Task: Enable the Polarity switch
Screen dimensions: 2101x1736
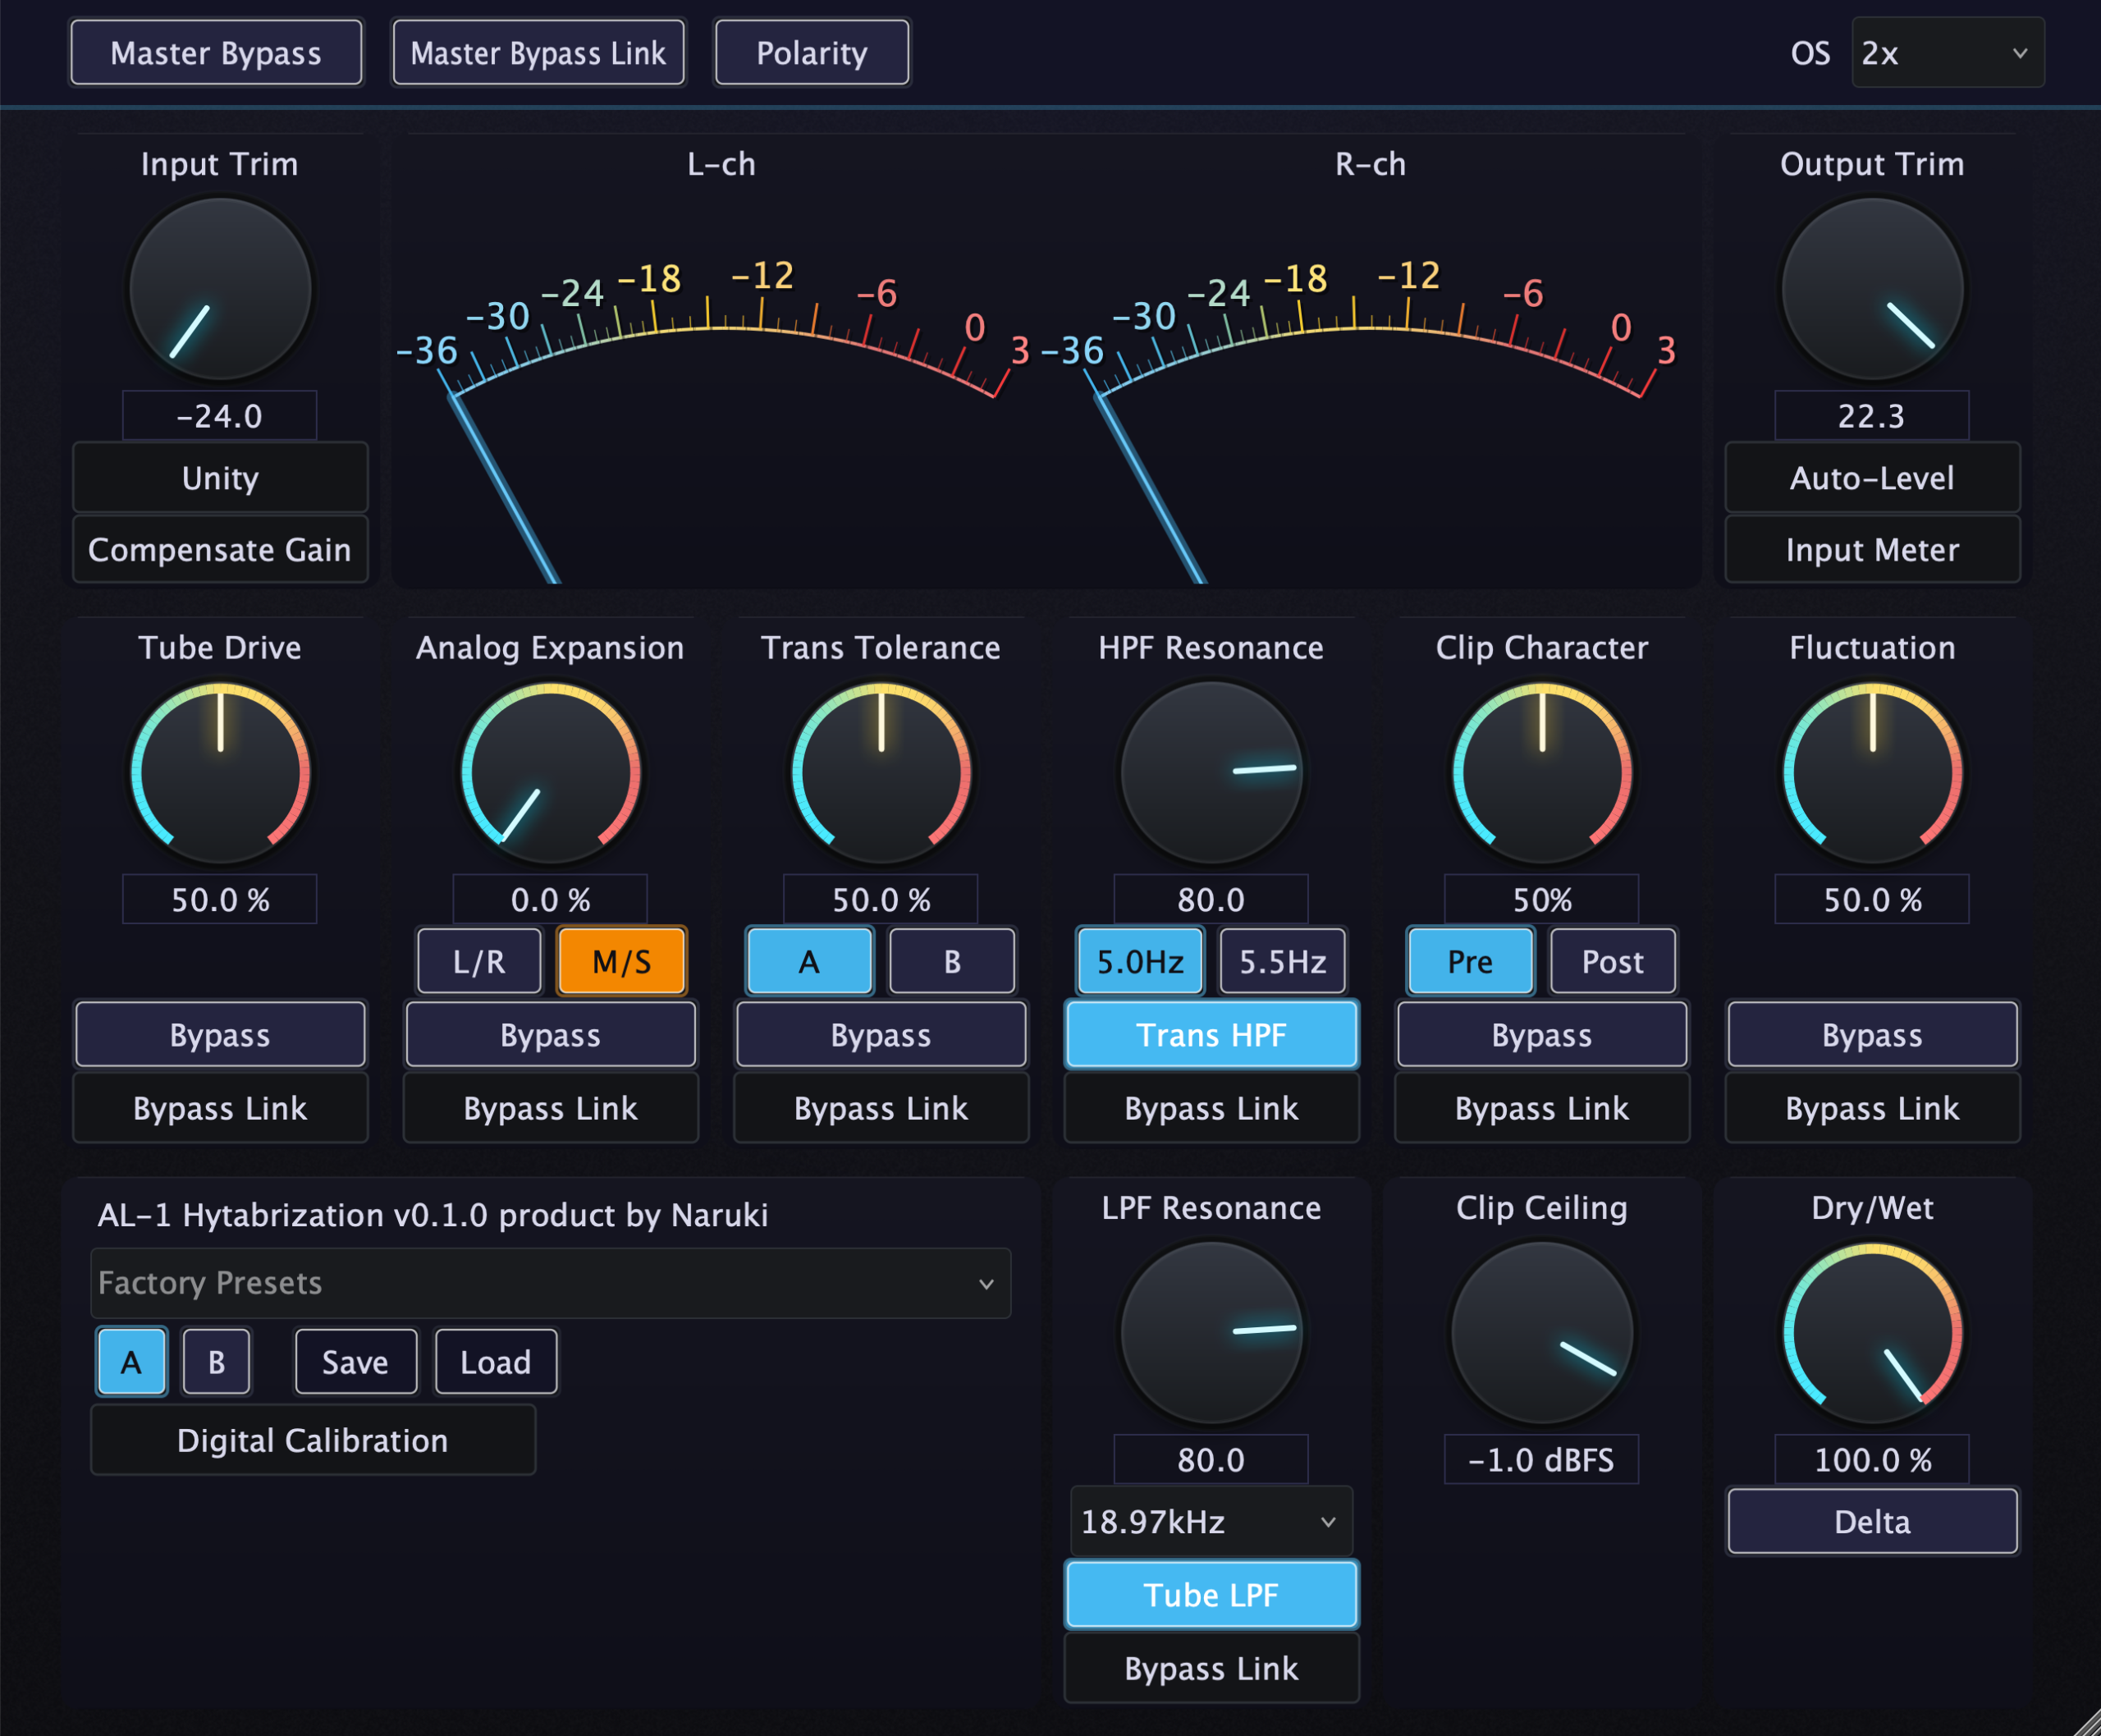Action: [811, 53]
